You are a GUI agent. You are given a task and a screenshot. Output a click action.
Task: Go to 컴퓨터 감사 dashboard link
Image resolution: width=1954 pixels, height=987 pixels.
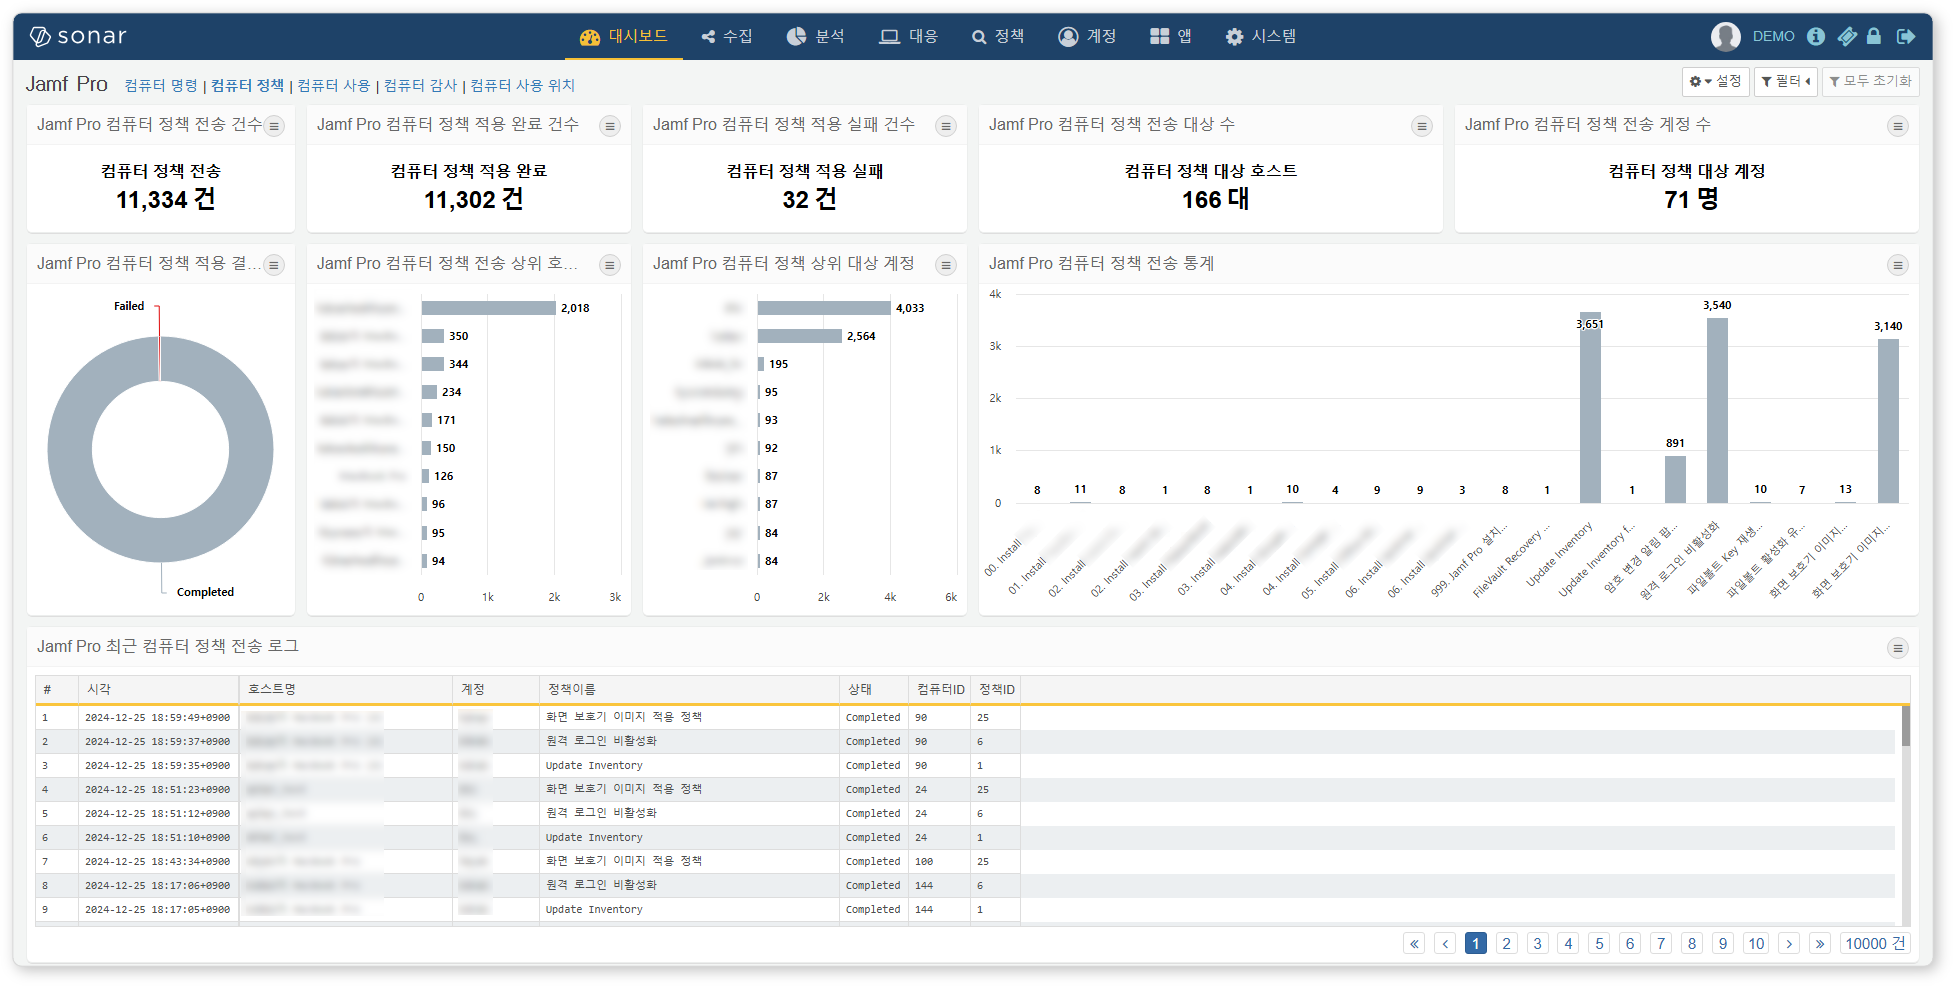420,86
